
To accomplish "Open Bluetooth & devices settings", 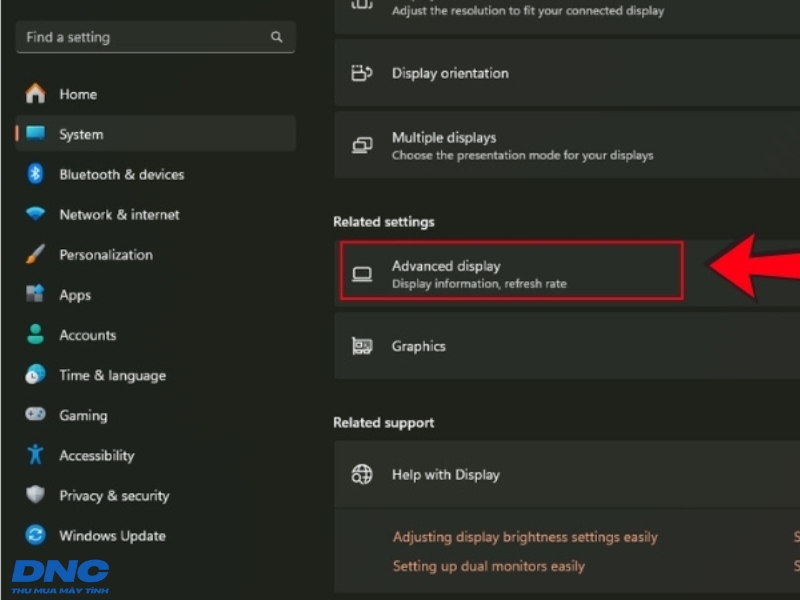I will pos(156,174).
